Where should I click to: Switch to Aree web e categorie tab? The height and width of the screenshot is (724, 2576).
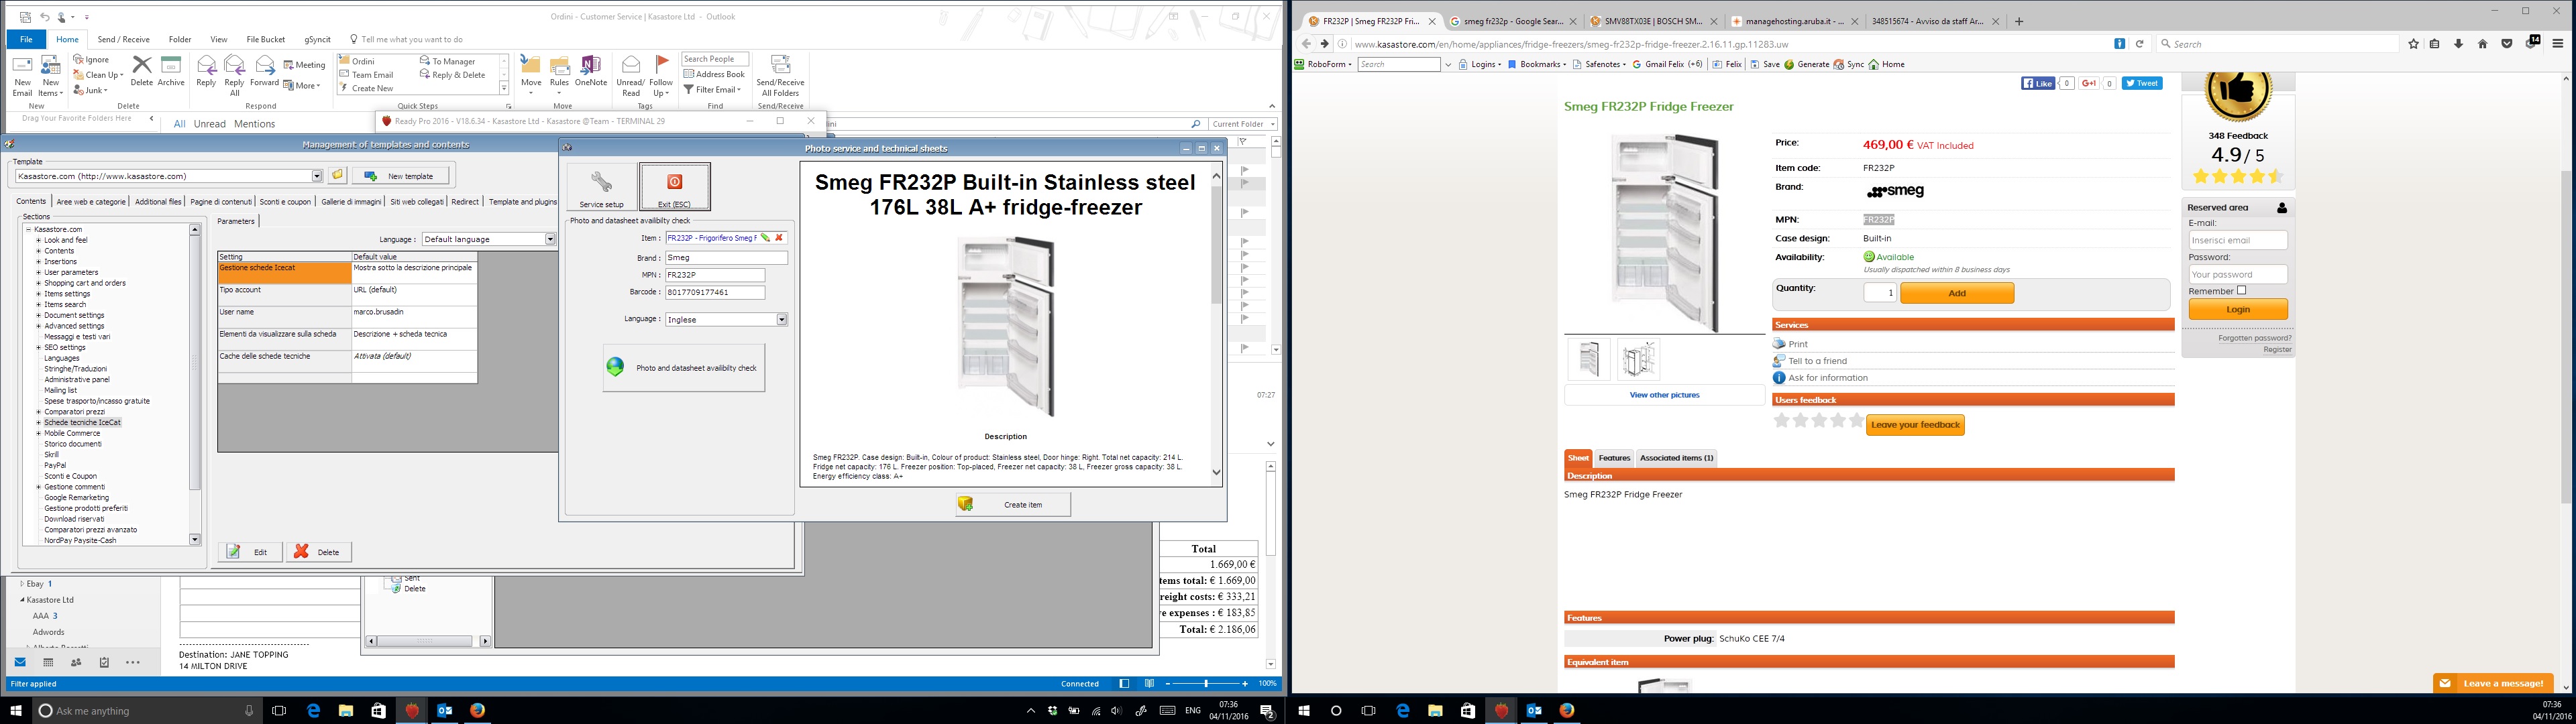click(91, 202)
